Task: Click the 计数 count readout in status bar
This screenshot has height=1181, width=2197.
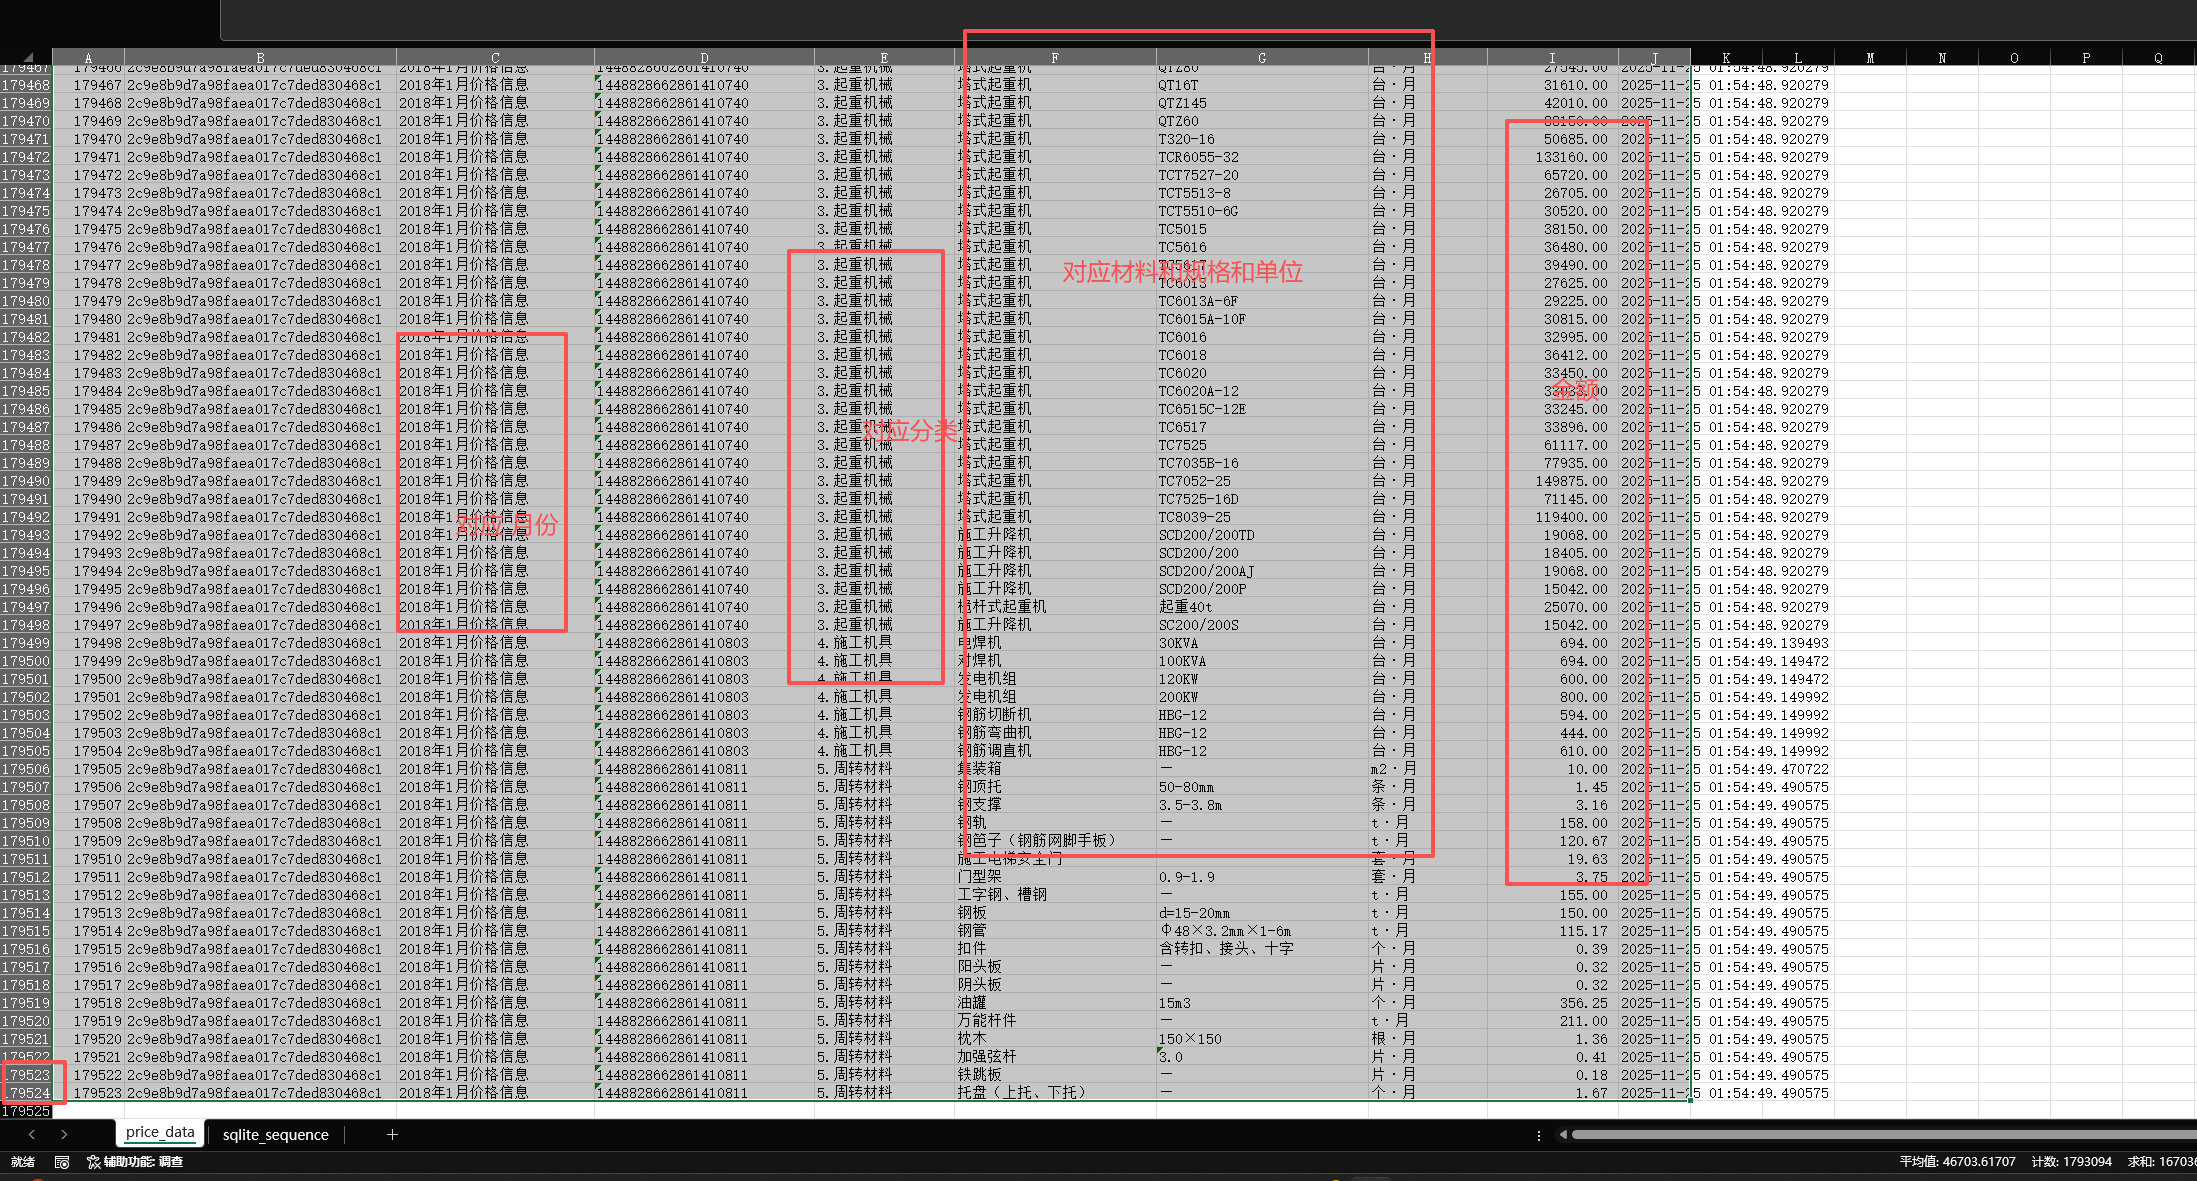Action: pyautogui.click(x=2071, y=1162)
